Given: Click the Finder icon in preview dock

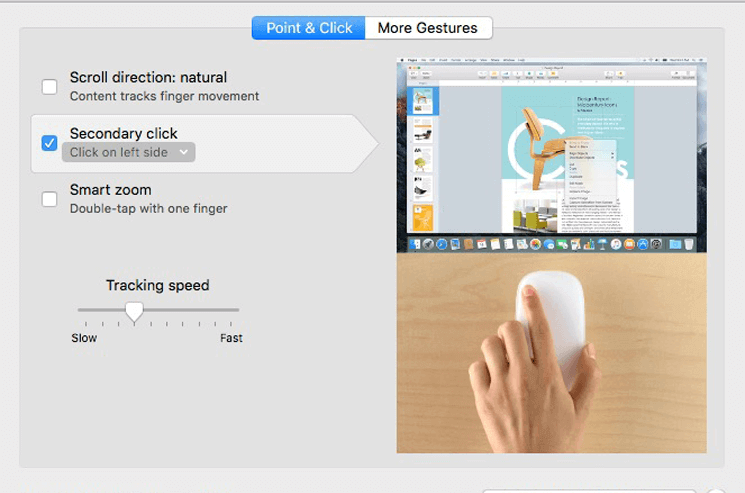Looking at the screenshot, I should 415,244.
